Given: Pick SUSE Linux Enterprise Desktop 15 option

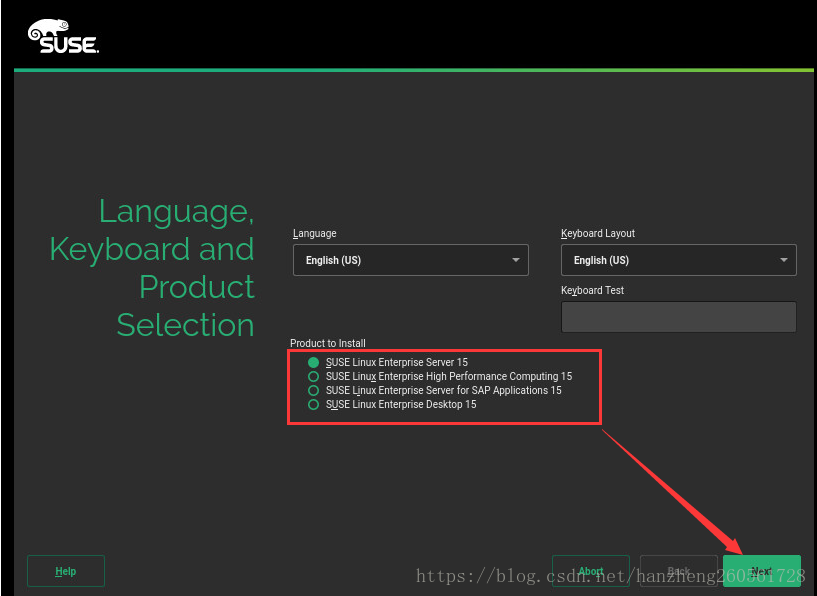Looking at the screenshot, I should click(x=313, y=404).
